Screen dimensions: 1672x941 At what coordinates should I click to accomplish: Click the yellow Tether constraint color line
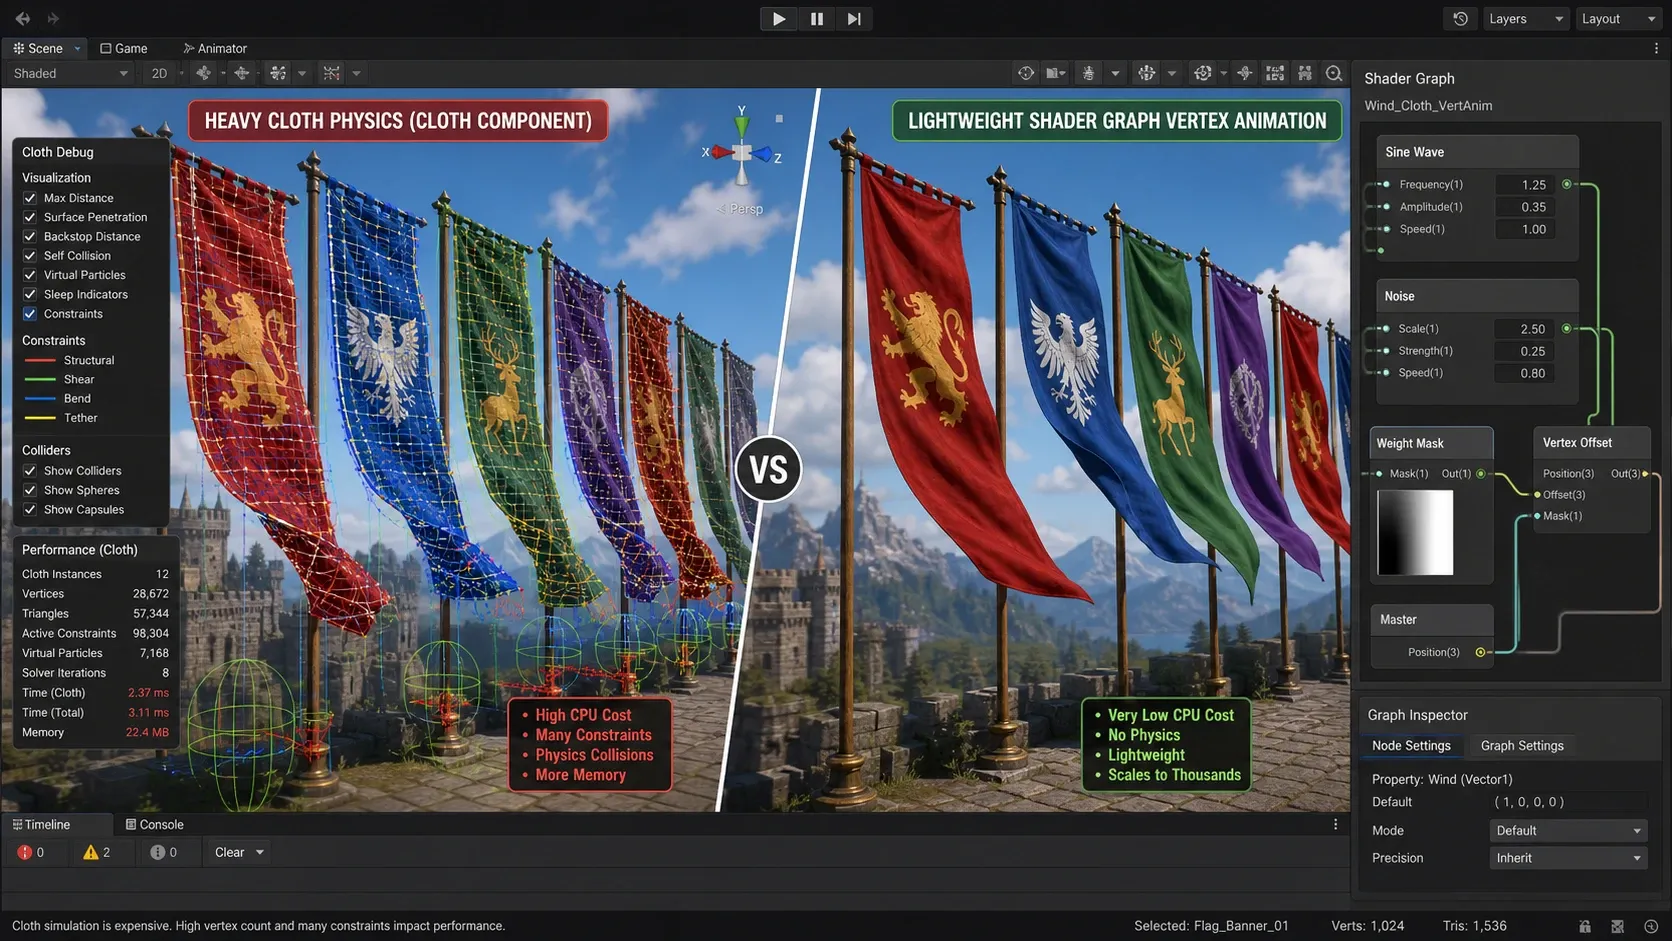(x=40, y=418)
